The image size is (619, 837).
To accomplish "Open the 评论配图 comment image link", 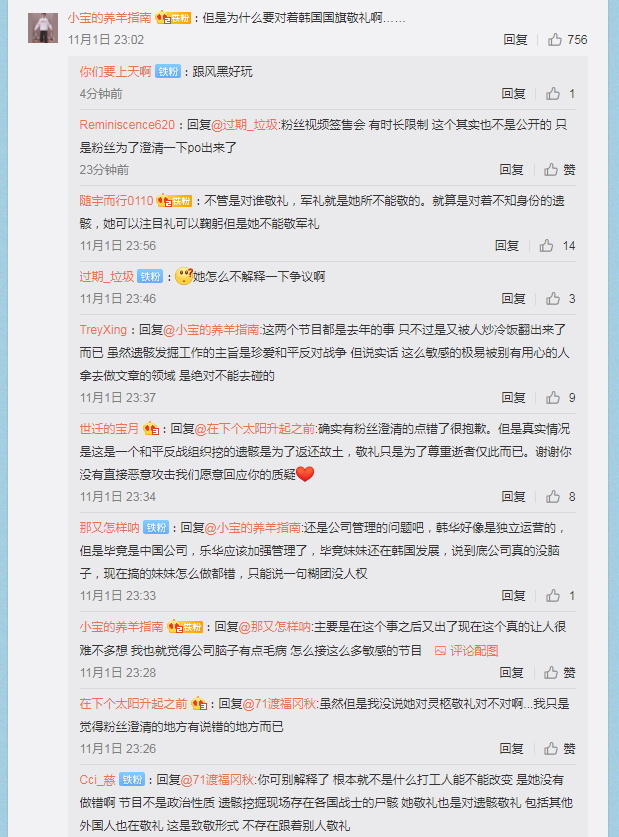I will pyautogui.click(x=466, y=651).
